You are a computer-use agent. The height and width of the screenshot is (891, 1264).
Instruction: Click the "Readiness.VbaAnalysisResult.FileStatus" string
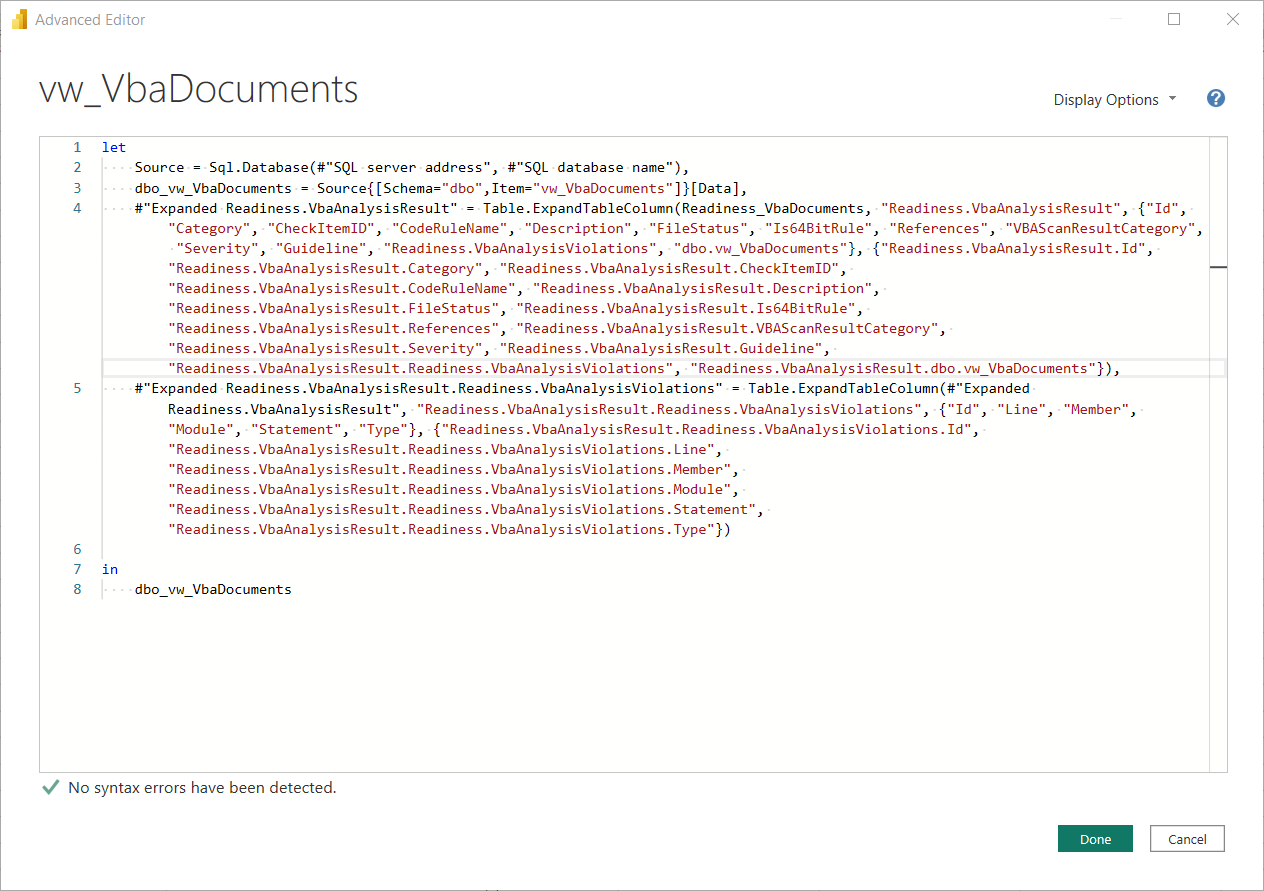[x=333, y=308]
